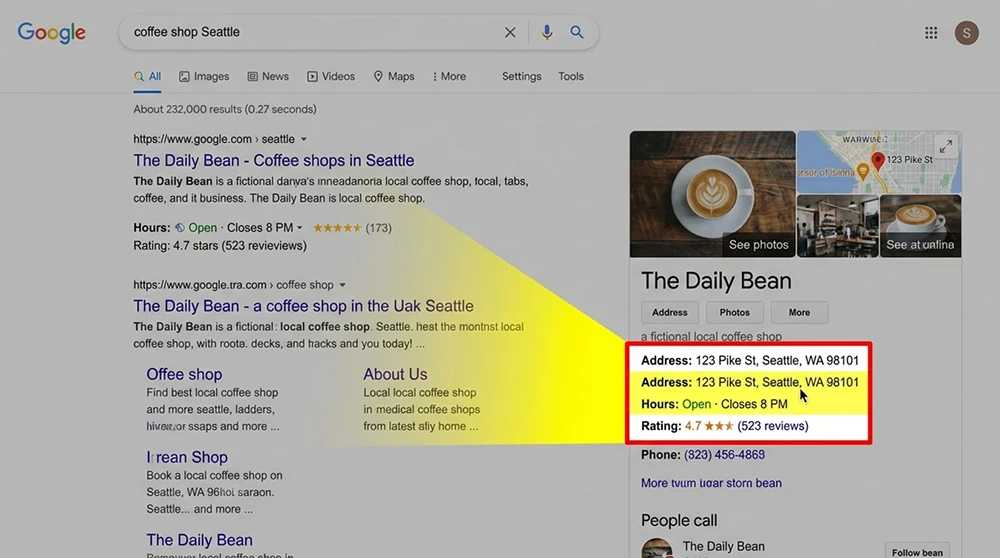Open The Daily Bean - Coffee shops in Seattle

(274, 160)
